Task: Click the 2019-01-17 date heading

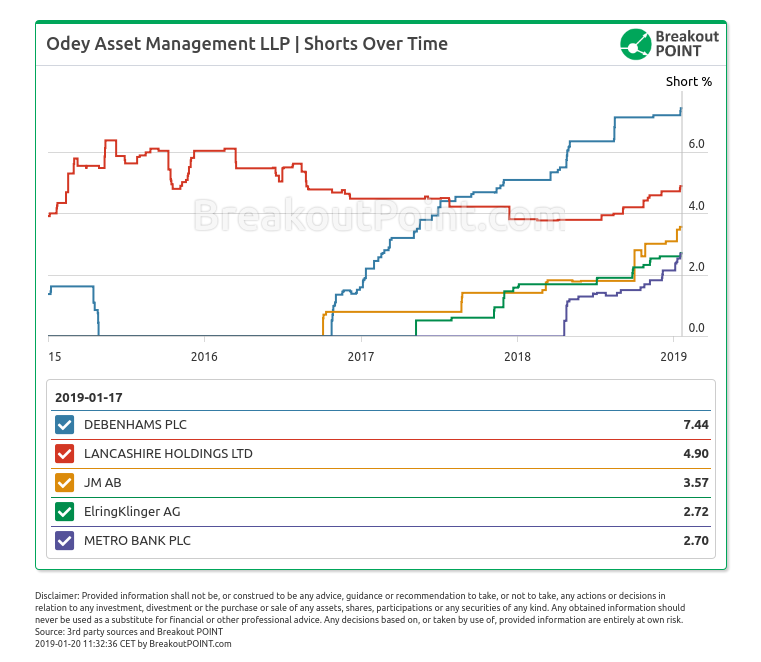Action: (89, 397)
